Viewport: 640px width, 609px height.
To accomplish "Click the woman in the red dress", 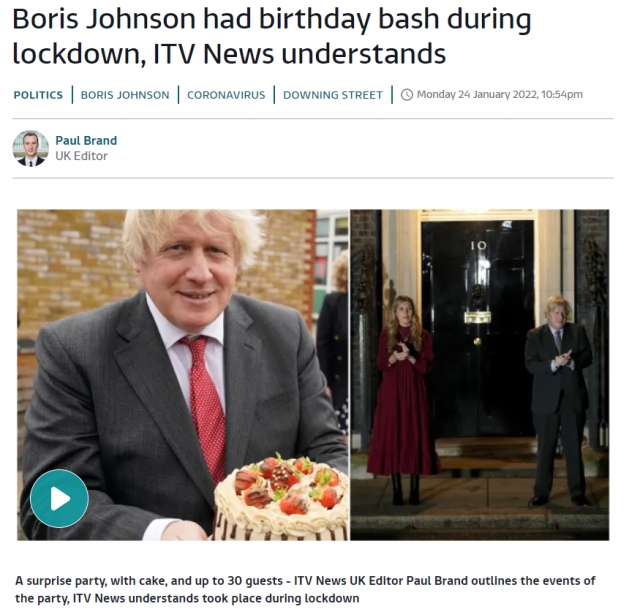I will pyautogui.click(x=401, y=400).
